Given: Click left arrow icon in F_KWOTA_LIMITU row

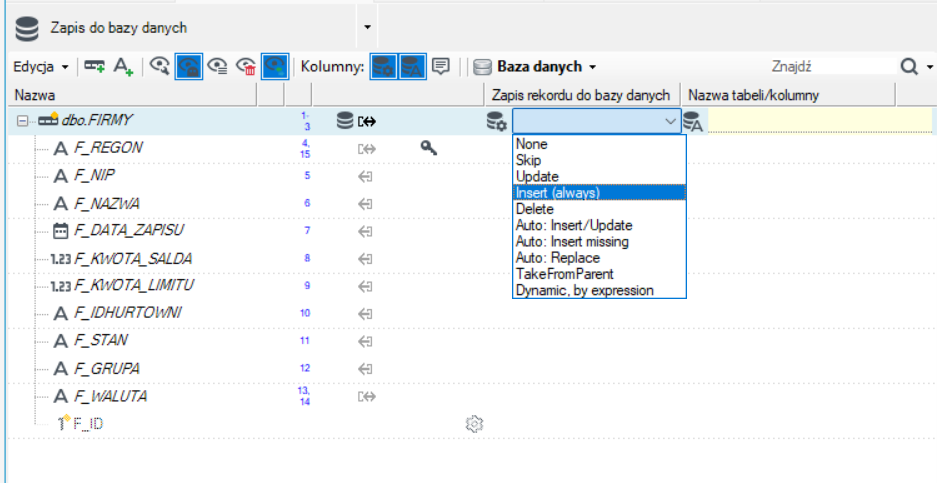Looking at the screenshot, I should click(365, 286).
